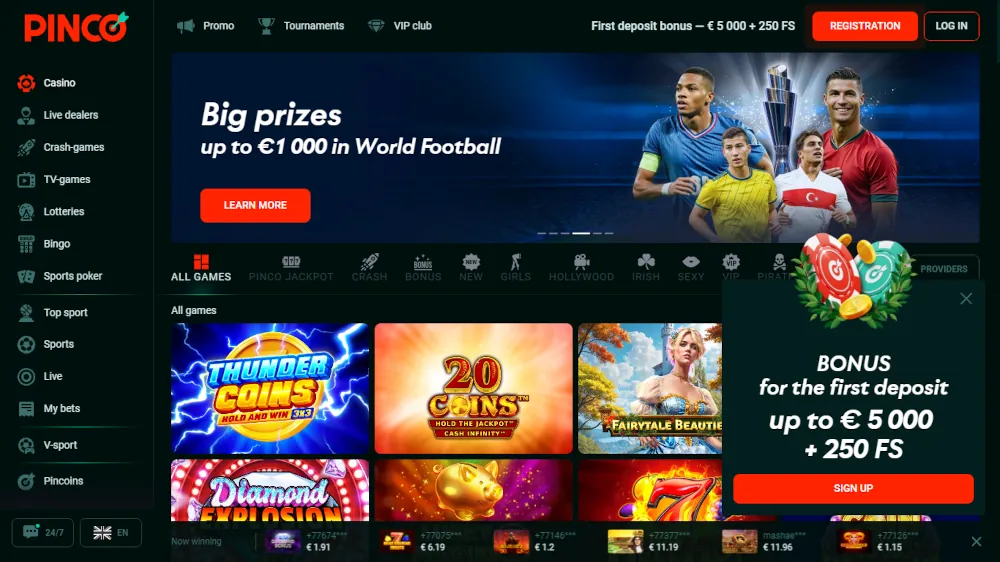Image resolution: width=1000 pixels, height=562 pixels.
Task: Select the active banner carousel indicator
Action: (581, 233)
